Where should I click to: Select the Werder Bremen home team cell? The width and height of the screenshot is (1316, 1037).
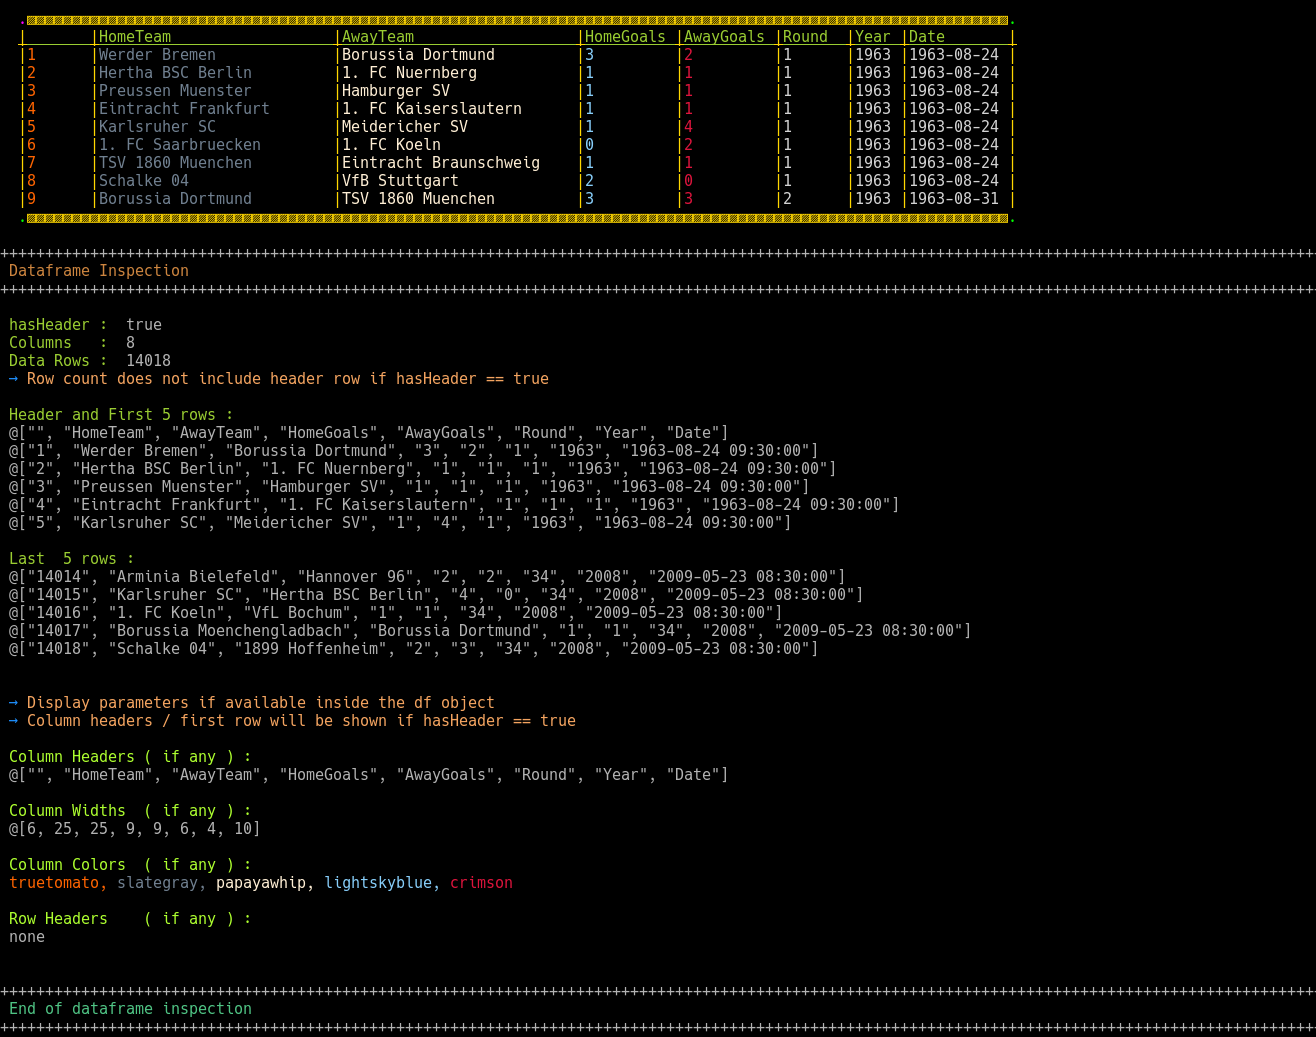coord(157,55)
